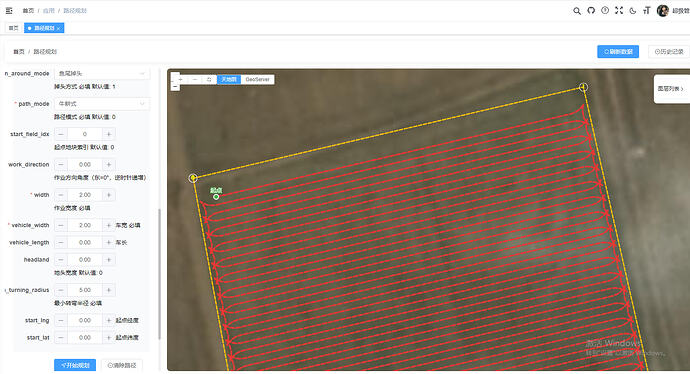Zoom in the map with the plus button
This screenshot has width=690, height=374.
[180, 79]
